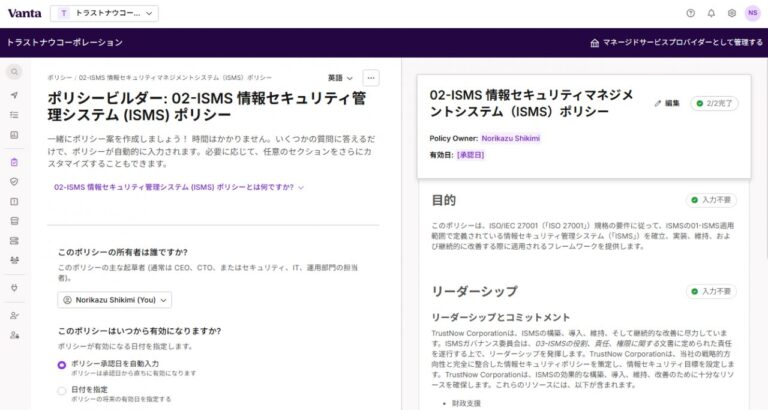Click このポリシーはいつから有効になりますか? question
The width and height of the screenshot is (768, 410).
pyautogui.click(x=140, y=331)
